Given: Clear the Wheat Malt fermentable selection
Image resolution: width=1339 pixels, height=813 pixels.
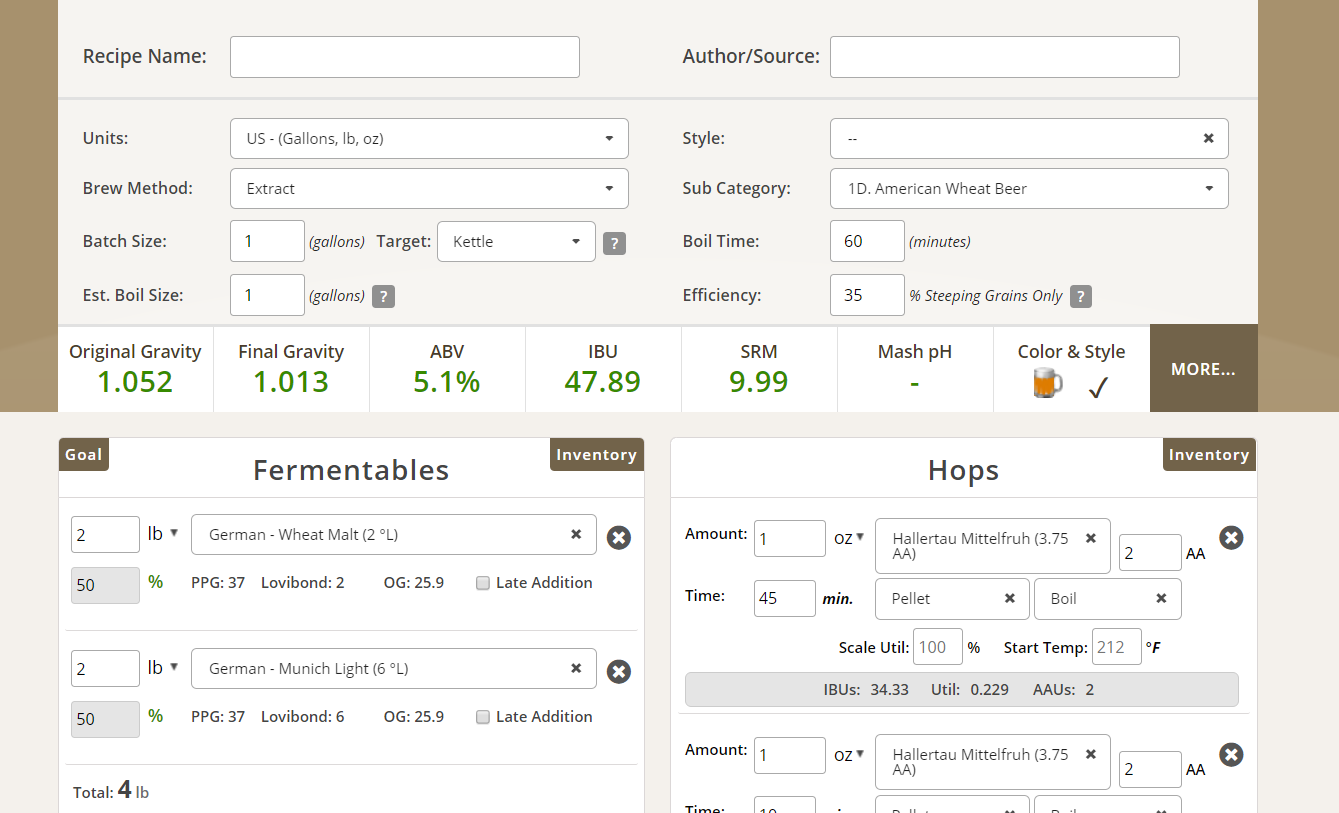Looking at the screenshot, I should click(576, 534).
